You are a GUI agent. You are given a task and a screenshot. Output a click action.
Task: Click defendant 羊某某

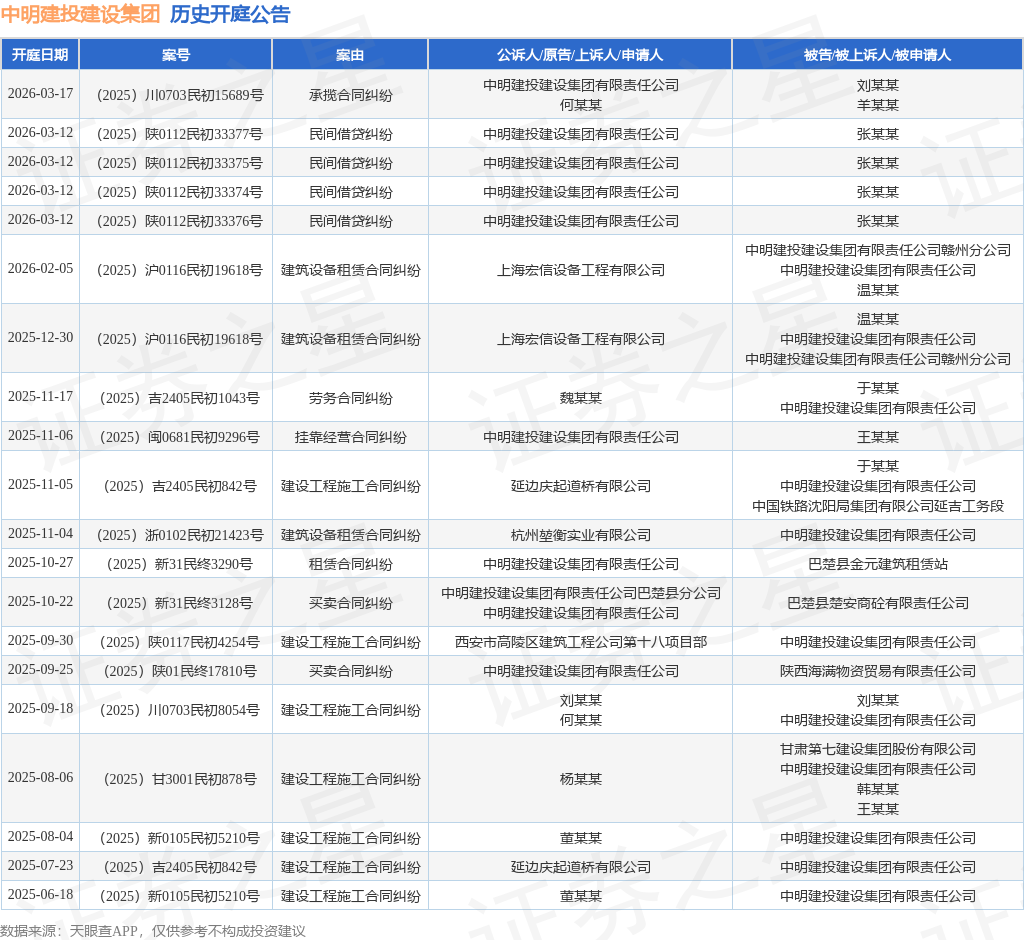[878, 105]
